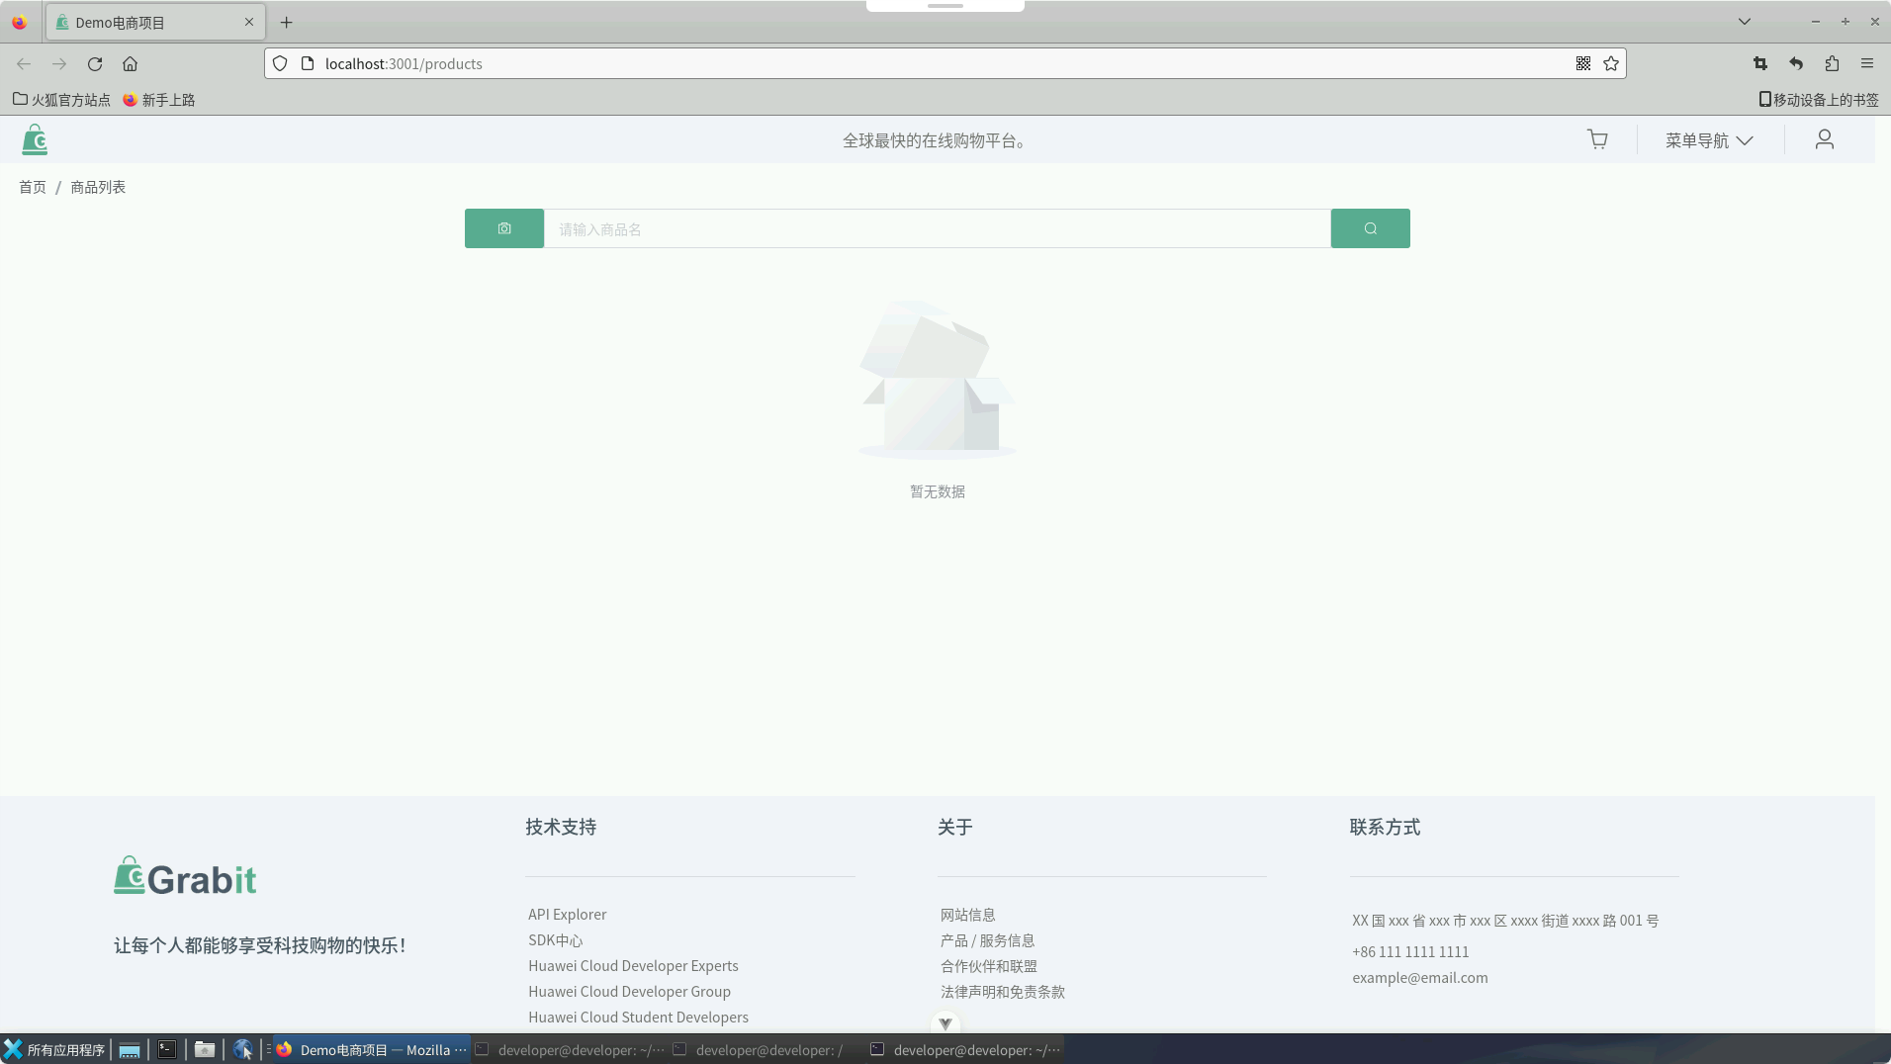The height and width of the screenshot is (1064, 1891).
Task: Click the green camera image-search button
Action: point(504,229)
